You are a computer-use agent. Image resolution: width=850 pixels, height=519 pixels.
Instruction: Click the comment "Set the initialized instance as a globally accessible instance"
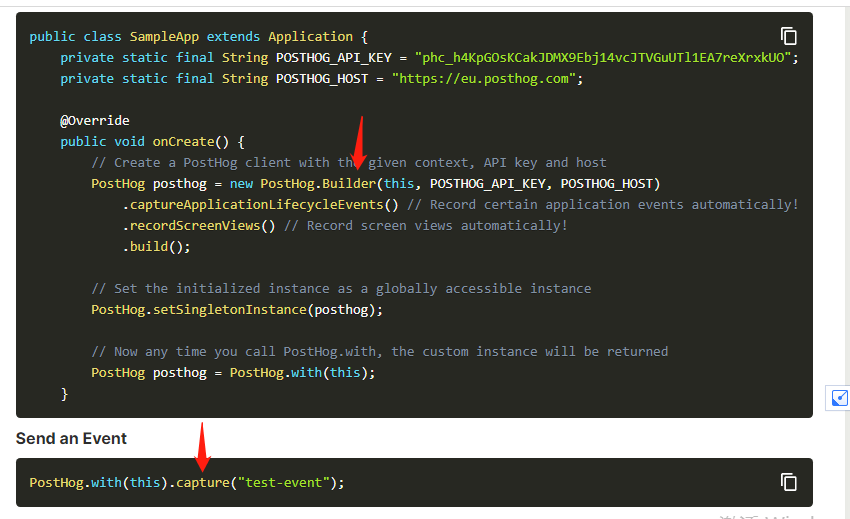[x=342, y=289]
